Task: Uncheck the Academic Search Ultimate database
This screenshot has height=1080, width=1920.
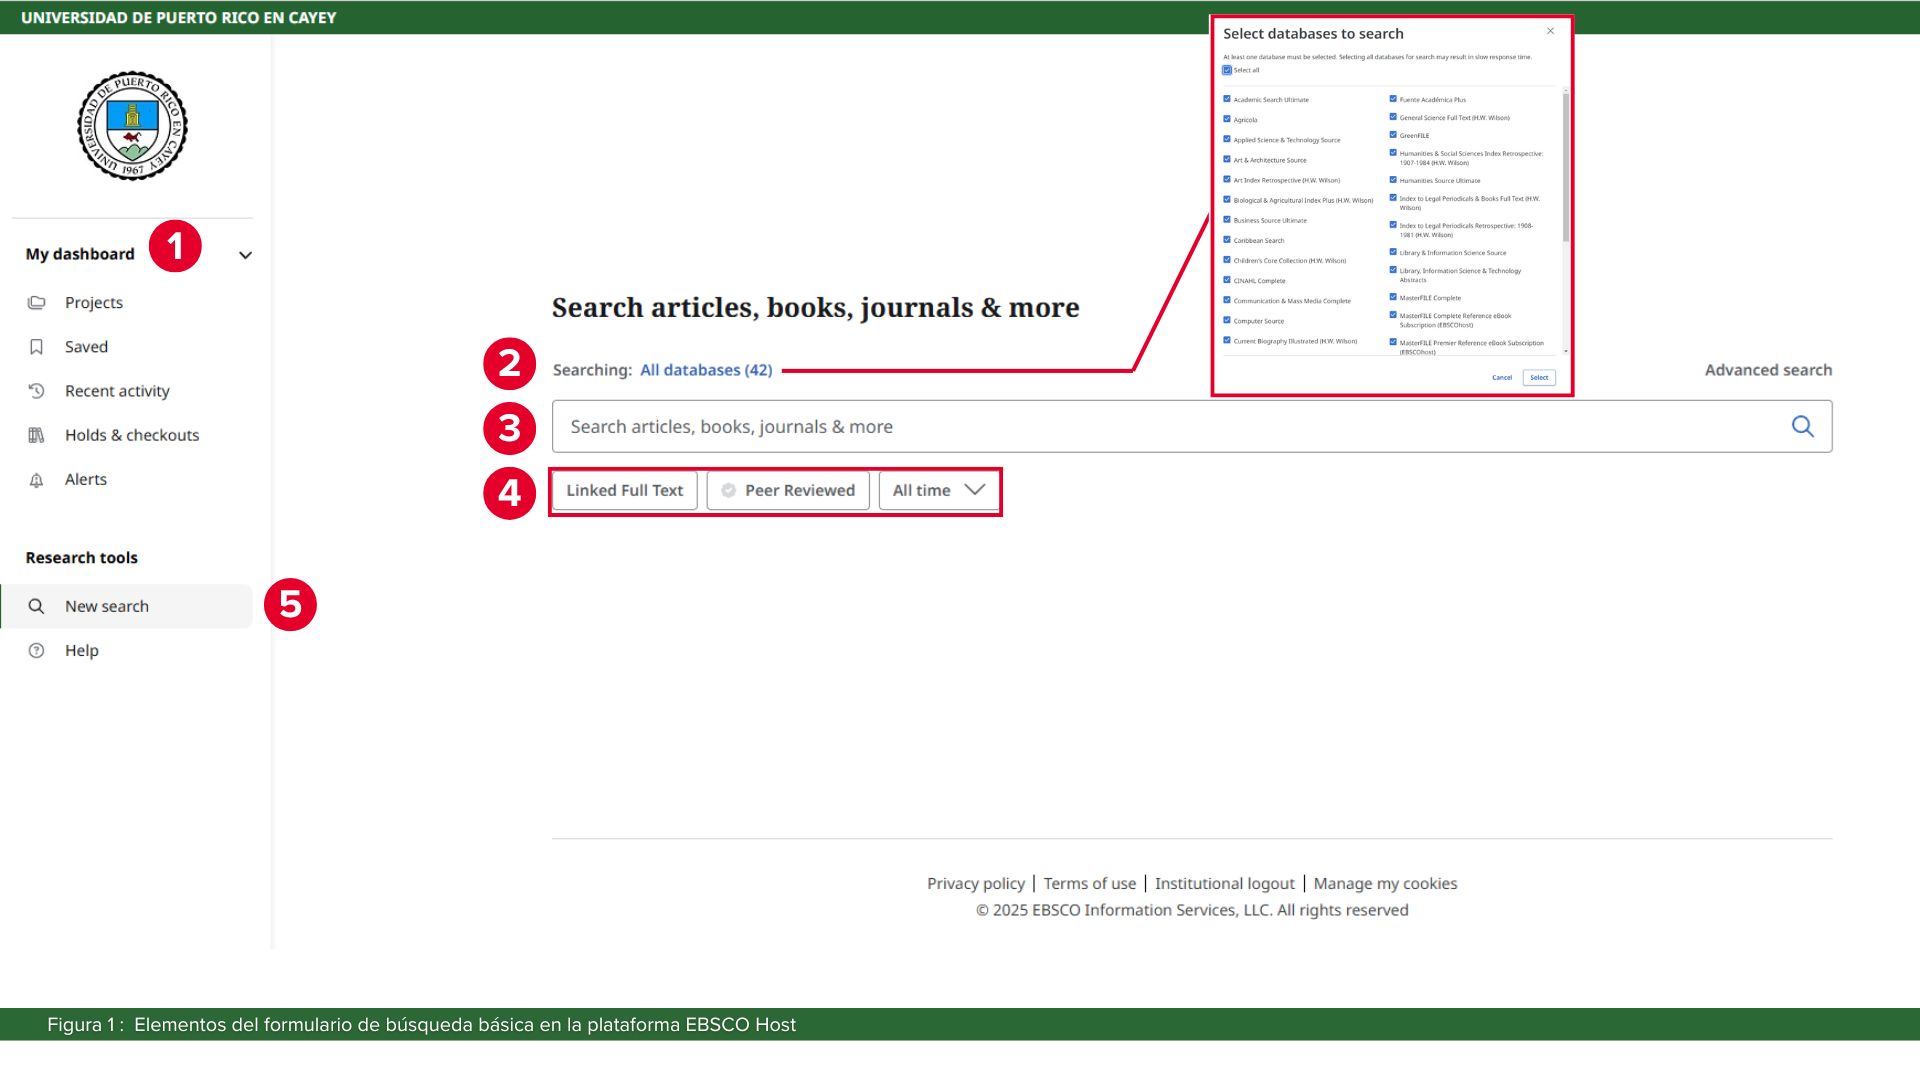Action: 1226,99
